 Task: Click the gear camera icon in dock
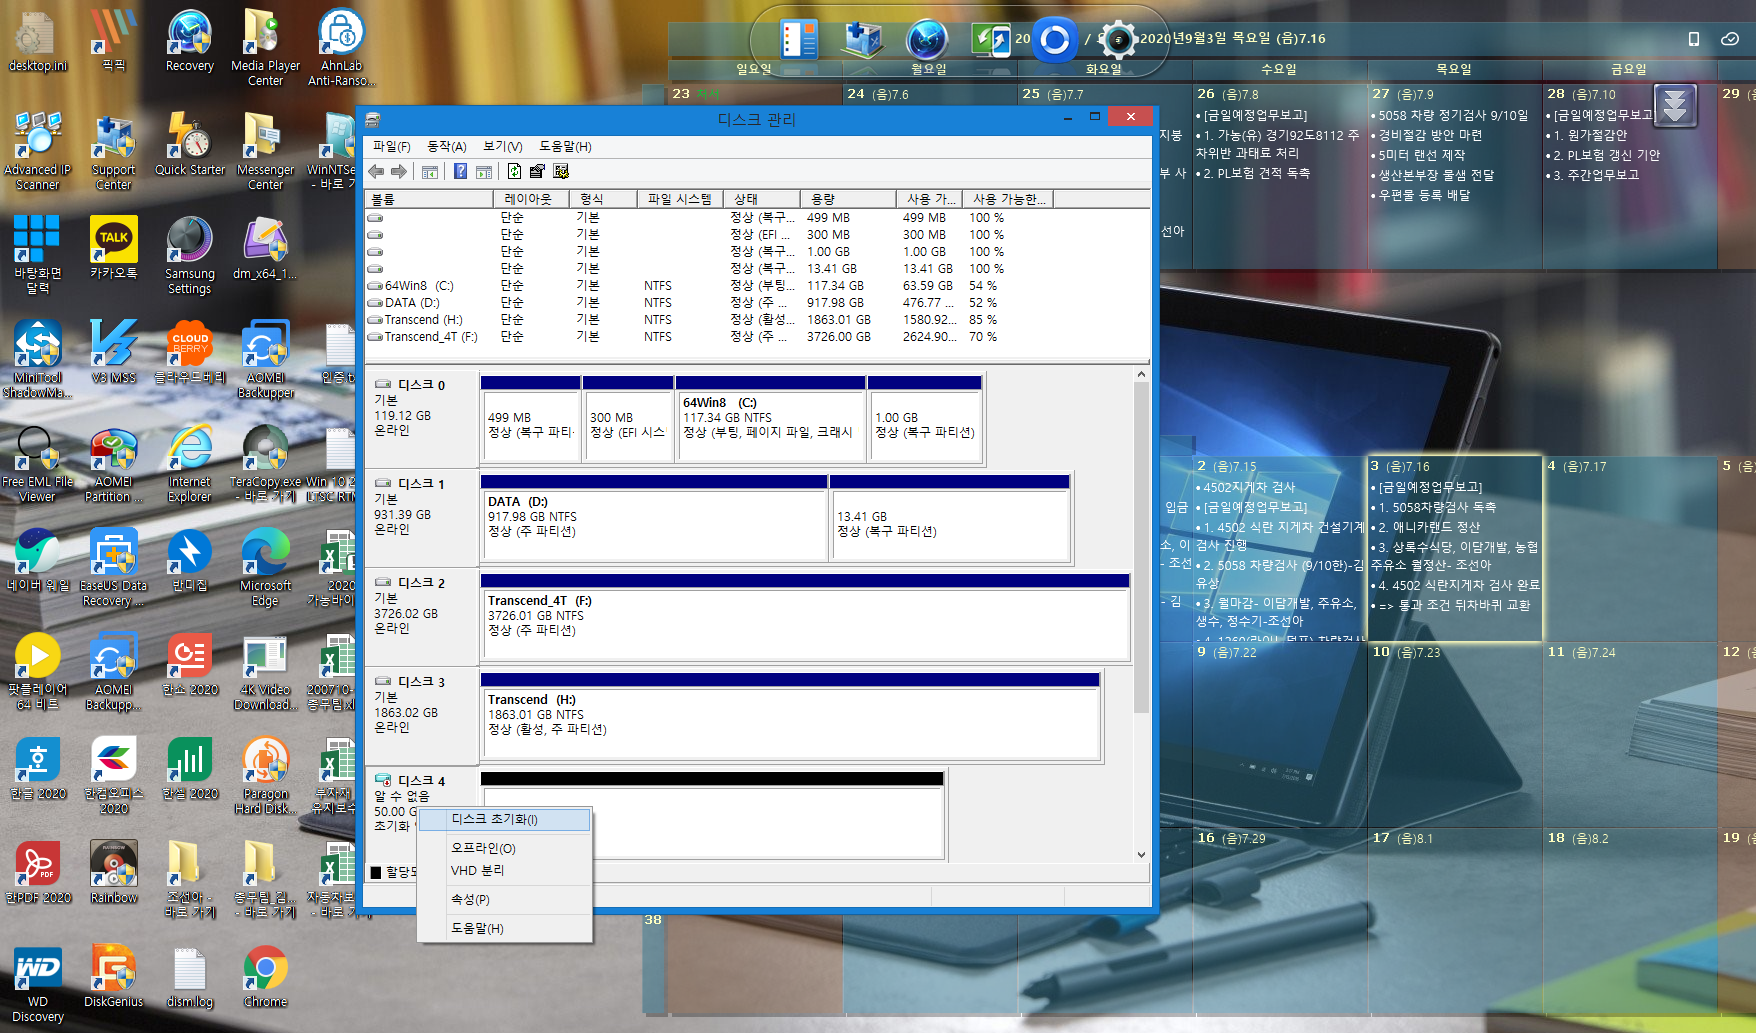coord(1117,40)
